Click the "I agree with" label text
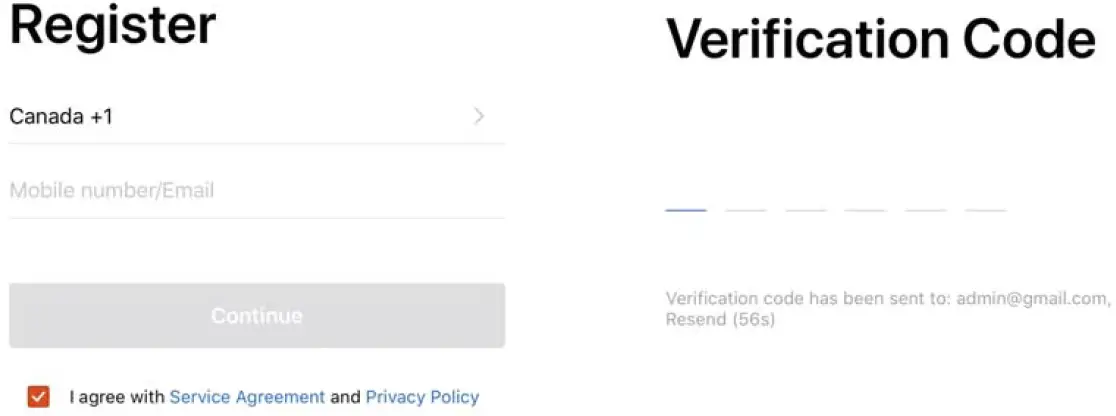Screen dimensions: 1116x416 pyautogui.click(x=117, y=397)
